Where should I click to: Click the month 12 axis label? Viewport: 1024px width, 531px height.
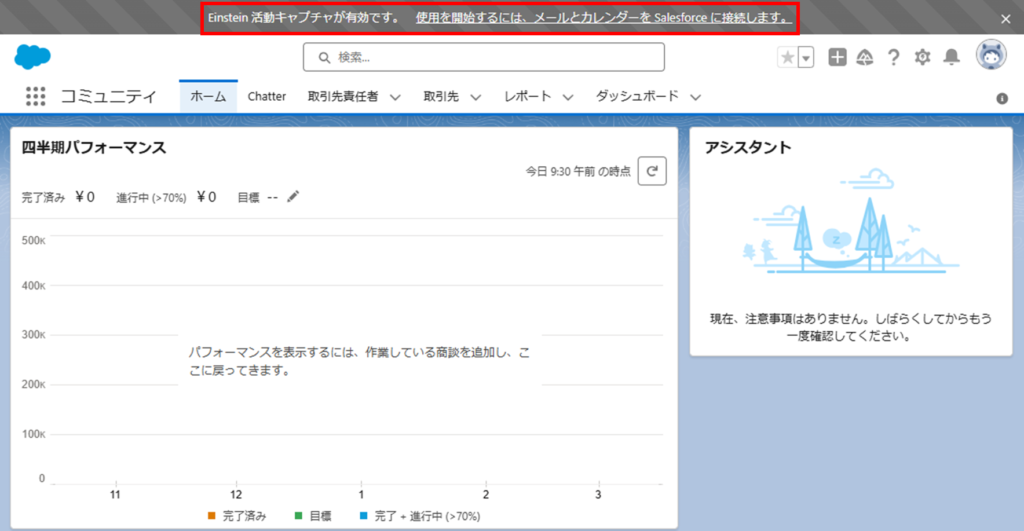(236, 494)
